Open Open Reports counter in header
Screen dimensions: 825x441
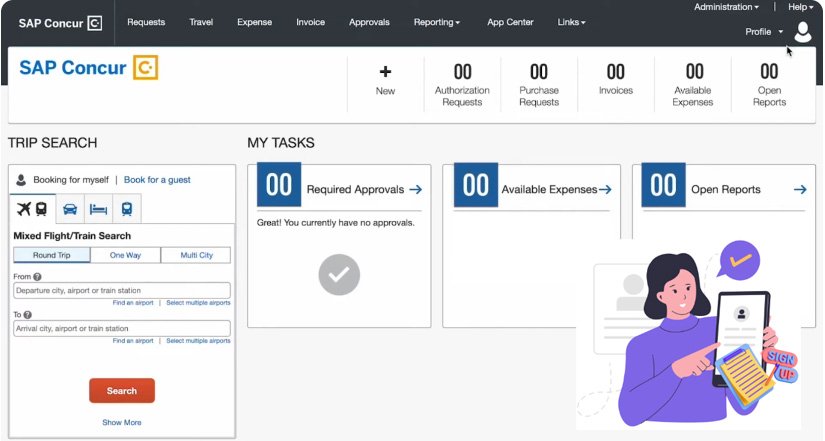click(770, 85)
